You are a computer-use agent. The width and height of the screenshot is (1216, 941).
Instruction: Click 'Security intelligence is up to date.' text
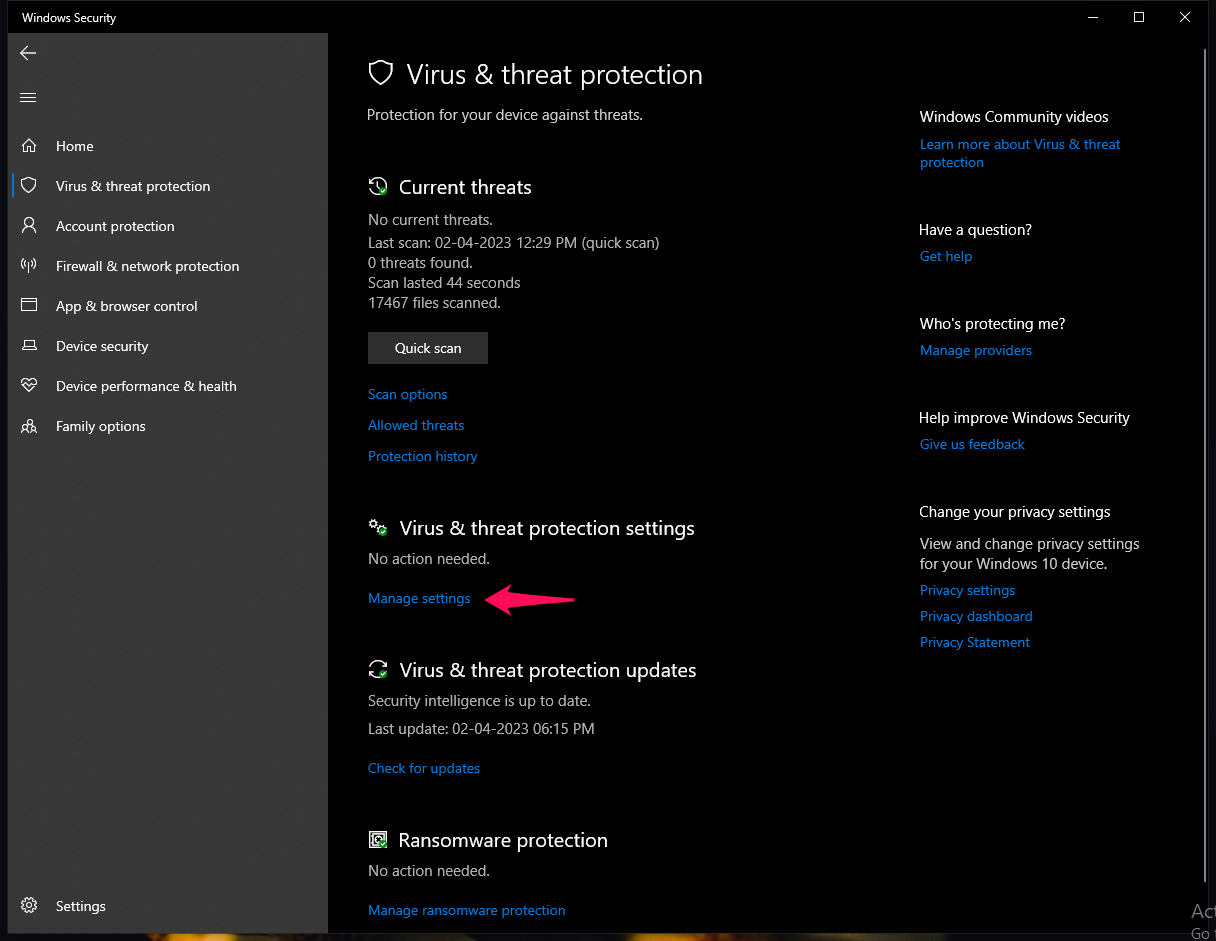(x=479, y=700)
